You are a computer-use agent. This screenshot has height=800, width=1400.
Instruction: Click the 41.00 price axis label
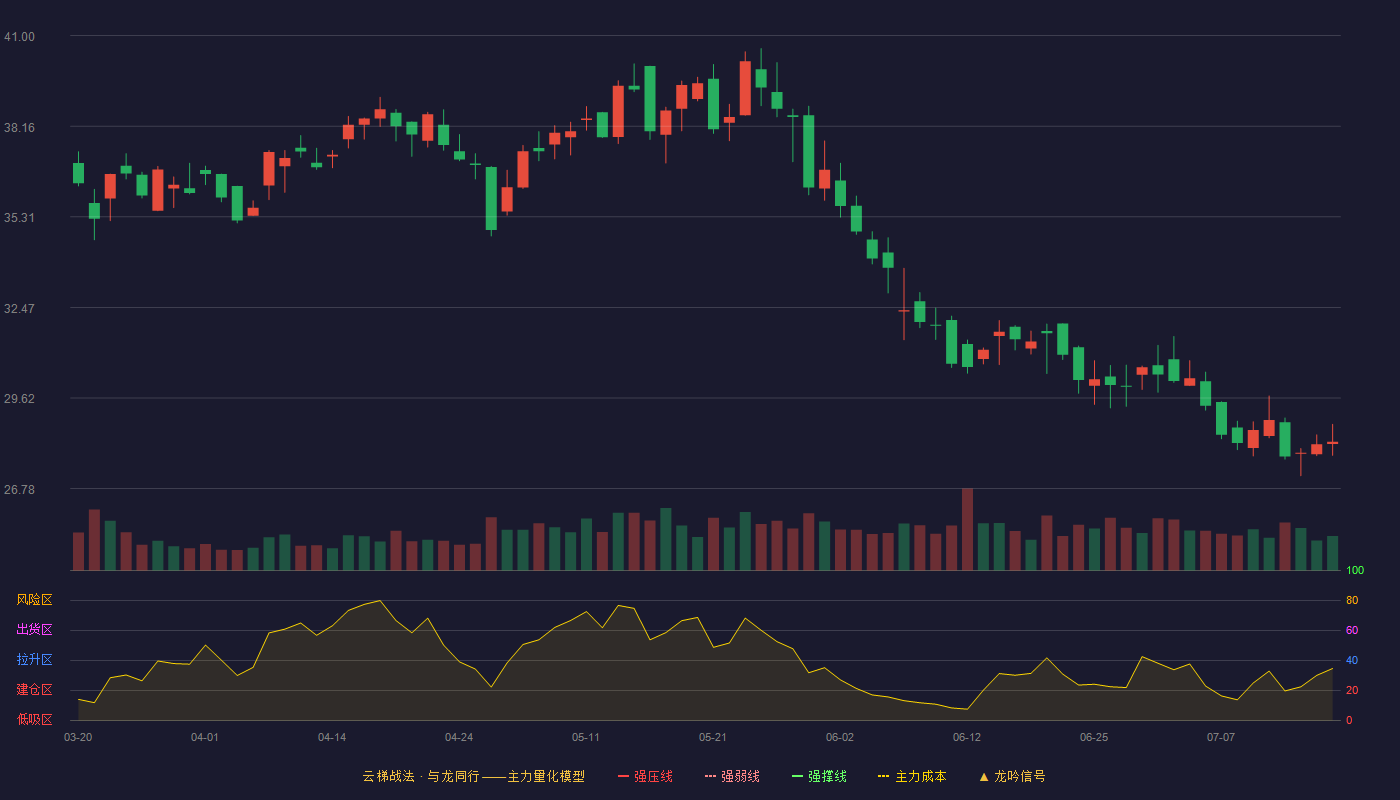pyautogui.click(x=19, y=37)
